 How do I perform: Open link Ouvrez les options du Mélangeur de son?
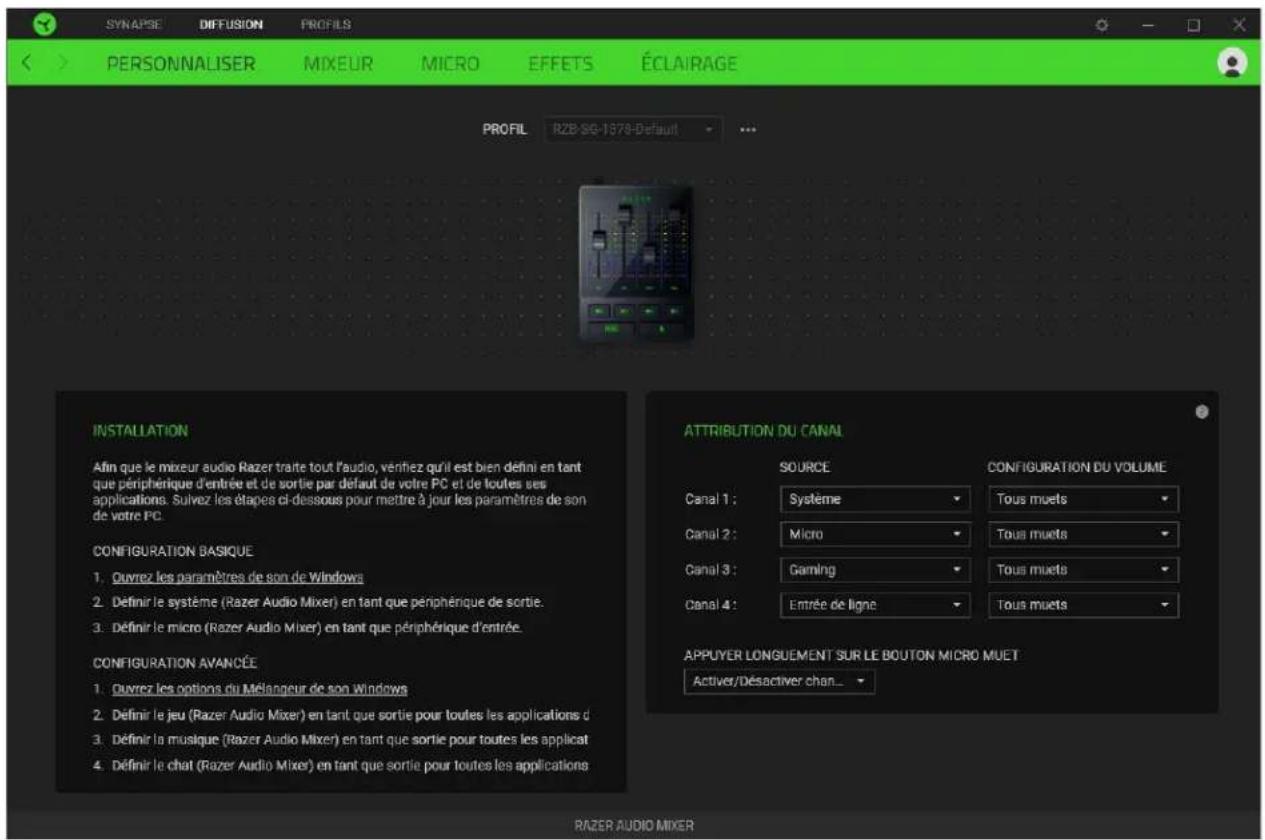[259, 690]
